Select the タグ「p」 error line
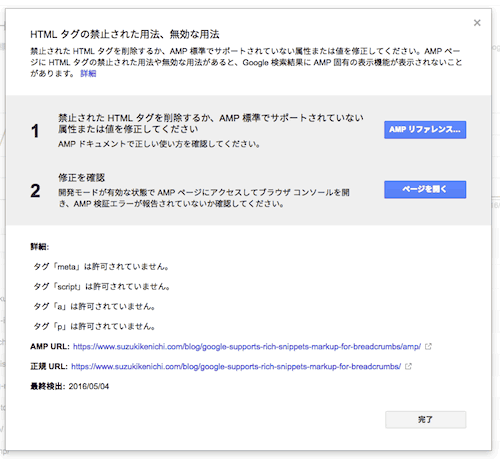 (x=94, y=326)
